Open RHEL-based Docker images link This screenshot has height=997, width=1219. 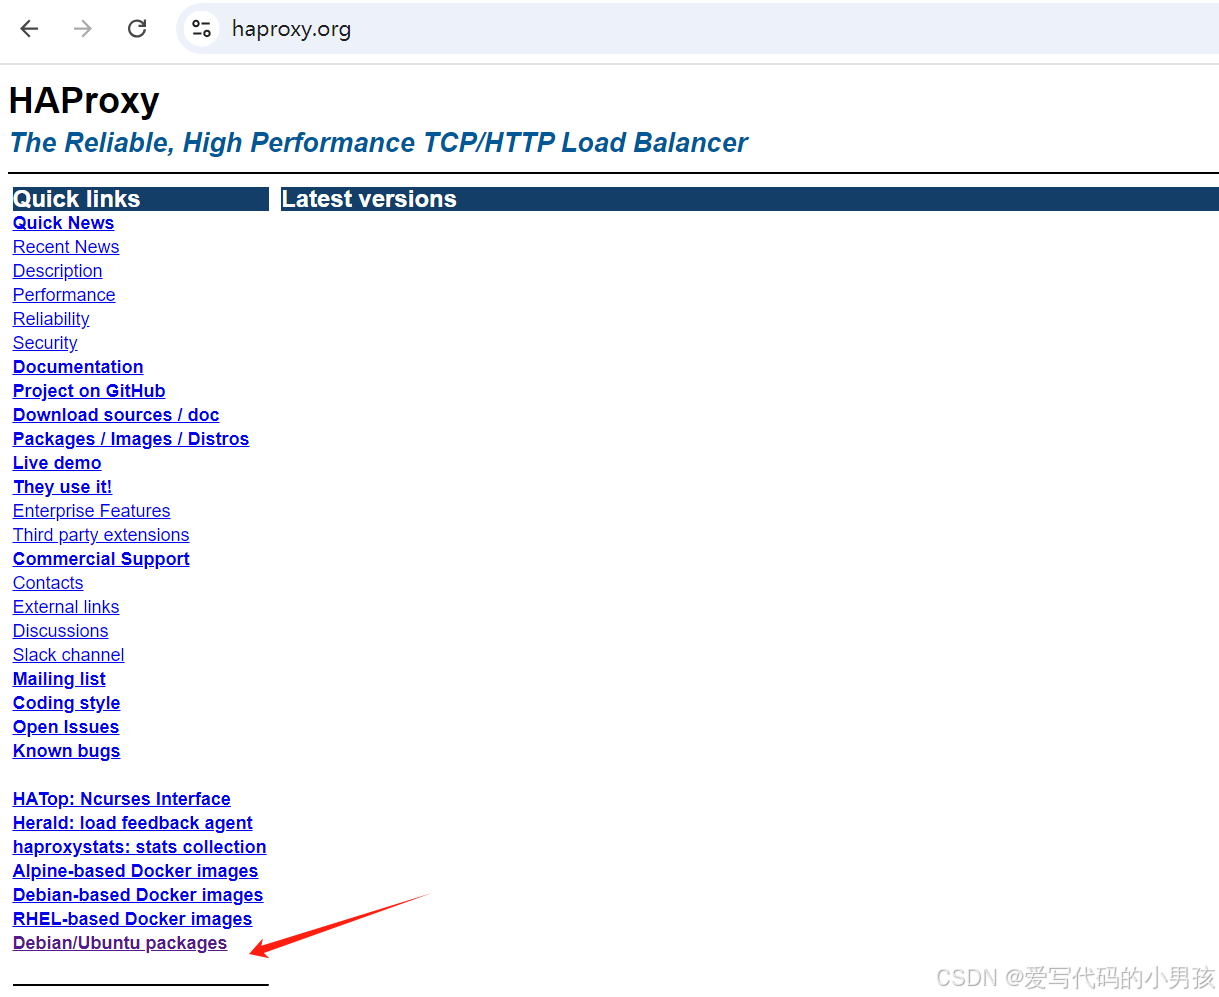(x=132, y=919)
